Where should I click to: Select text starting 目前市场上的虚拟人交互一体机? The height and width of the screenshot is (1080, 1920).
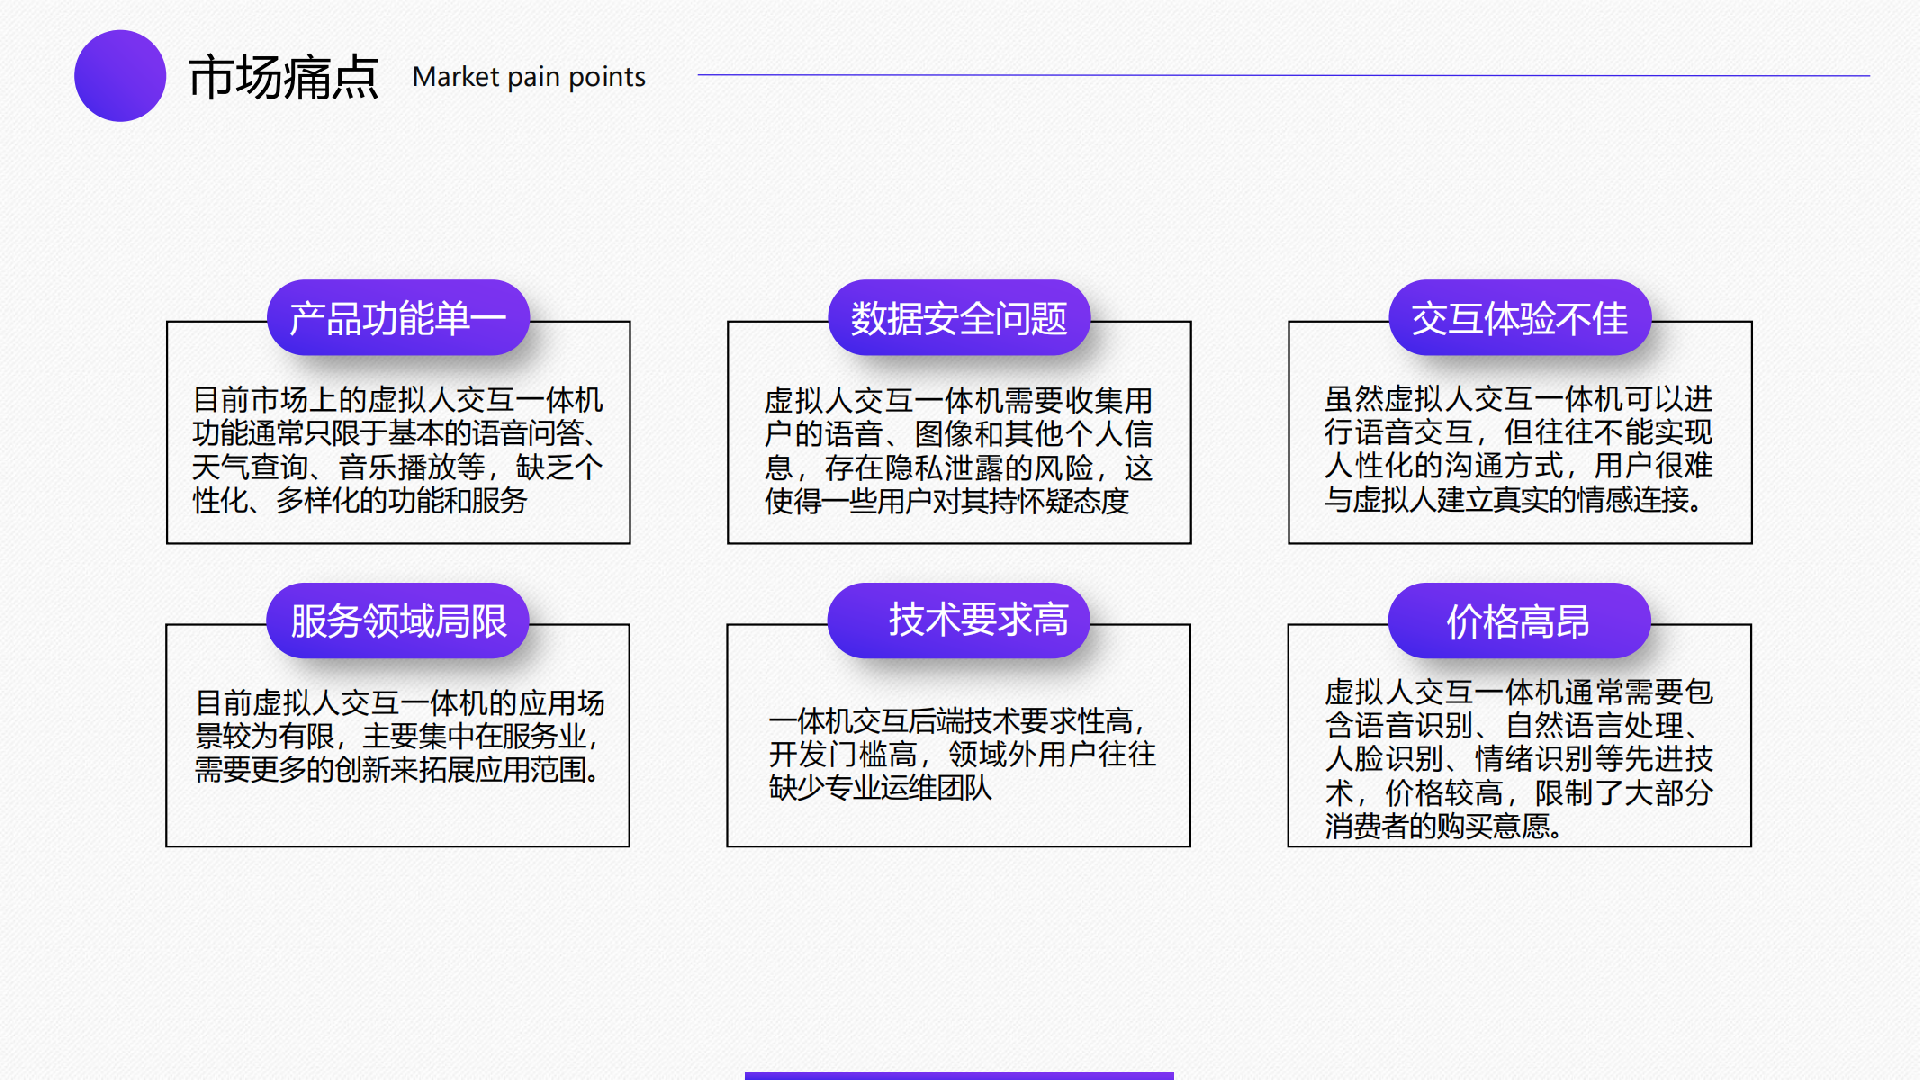pos(398,449)
